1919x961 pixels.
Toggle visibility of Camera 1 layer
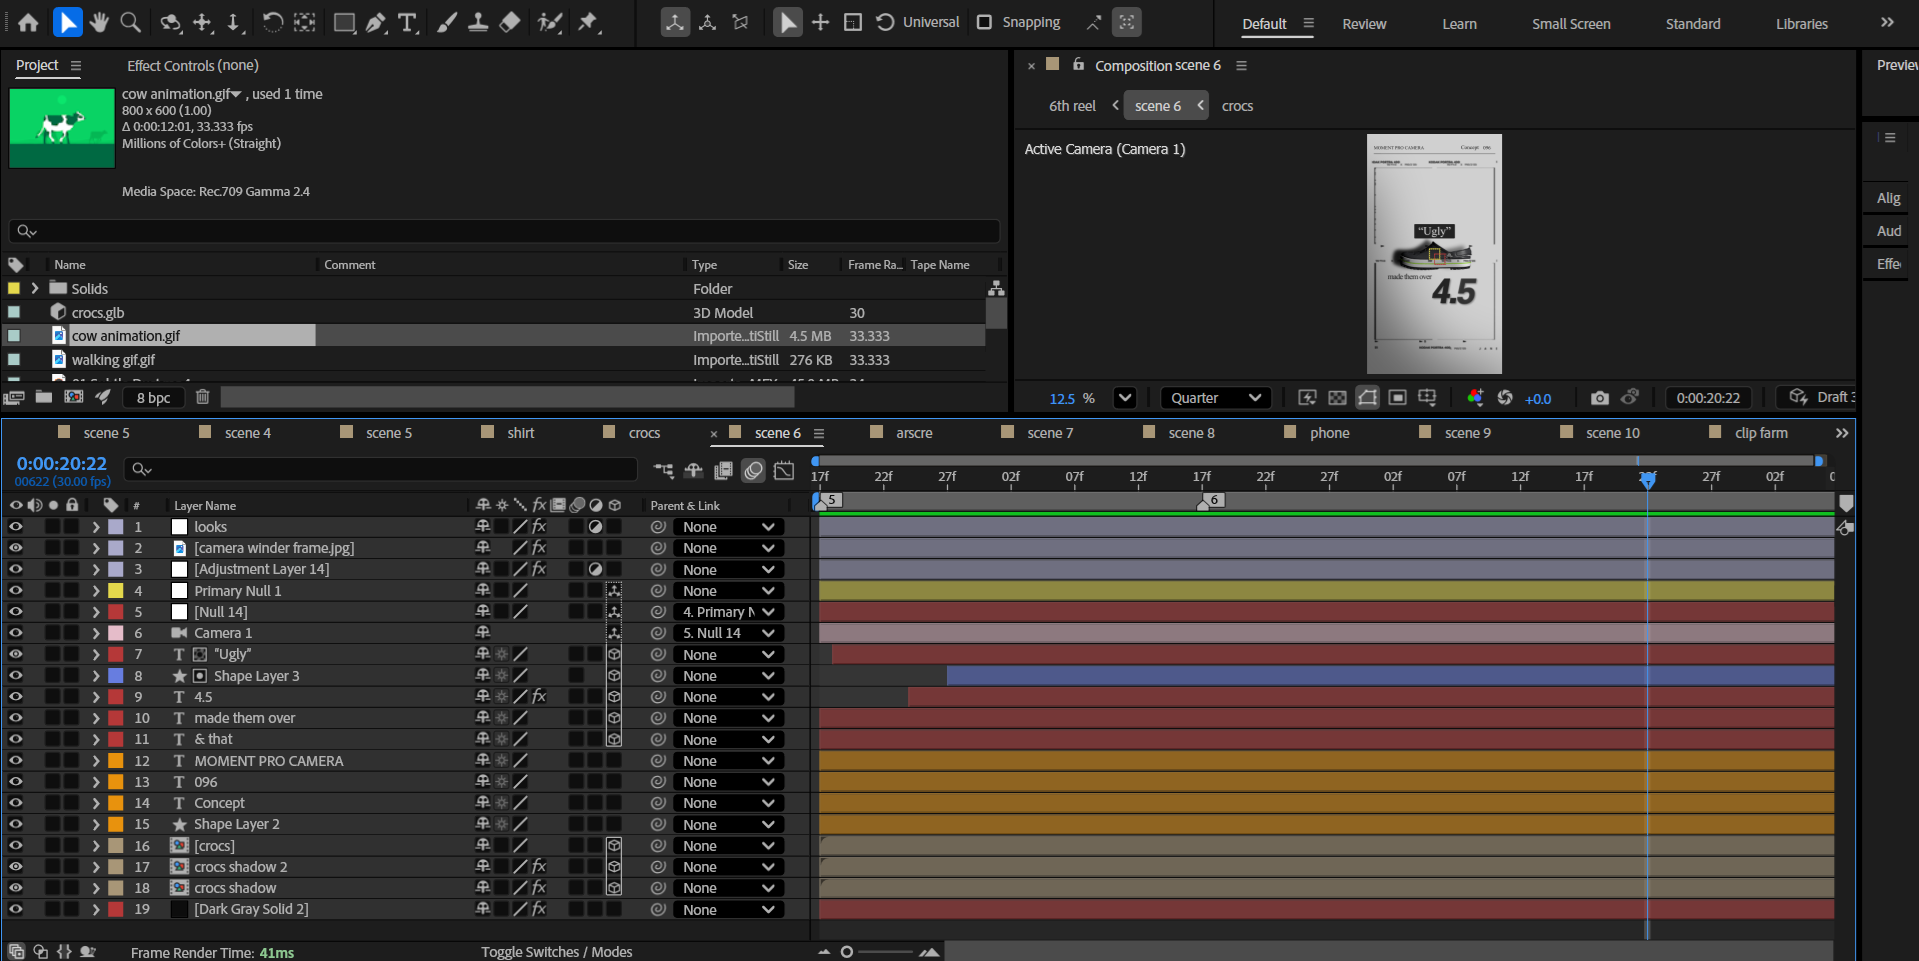(x=16, y=633)
